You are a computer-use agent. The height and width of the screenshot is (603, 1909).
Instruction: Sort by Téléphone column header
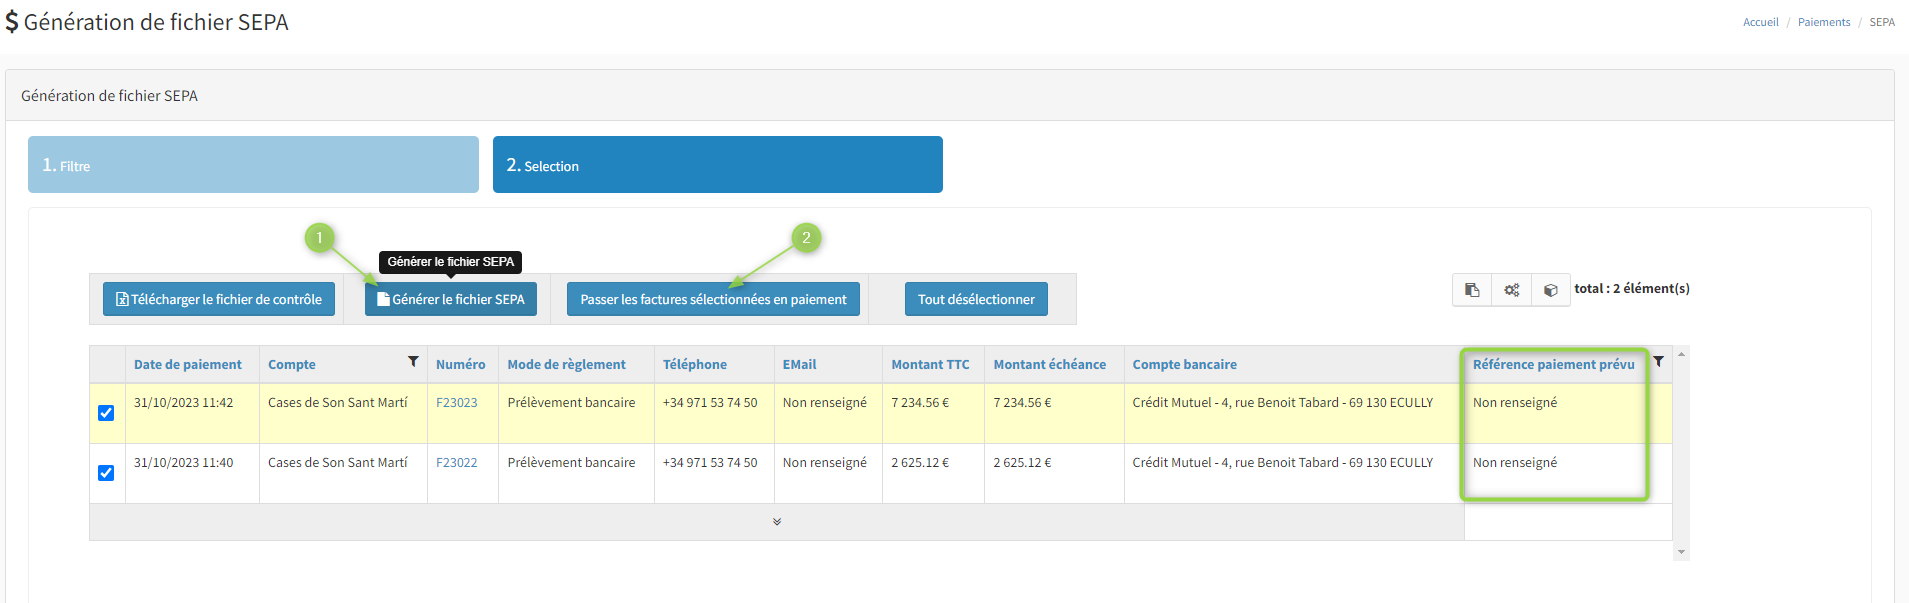pyautogui.click(x=695, y=364)
